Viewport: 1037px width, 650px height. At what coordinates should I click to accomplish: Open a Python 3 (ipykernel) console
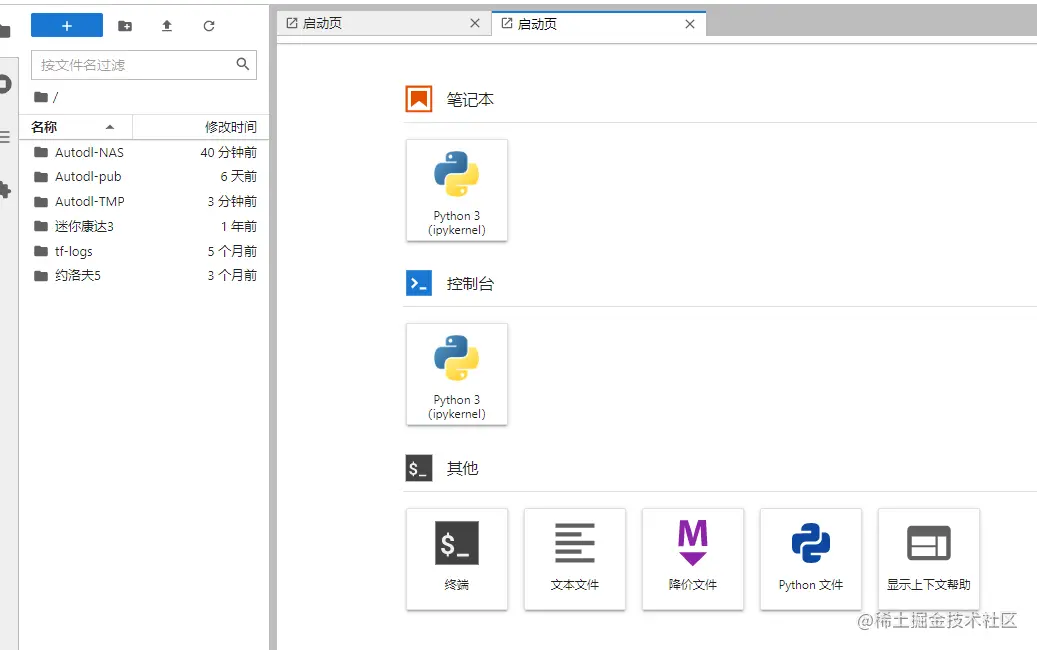tap(457, 374)
